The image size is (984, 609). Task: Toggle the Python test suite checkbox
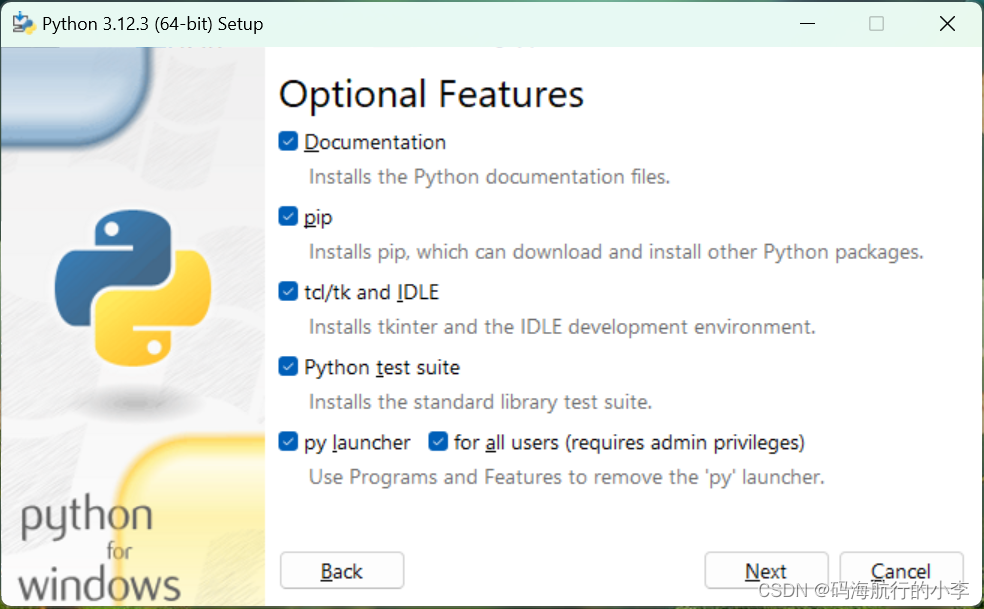coord(288,367)
